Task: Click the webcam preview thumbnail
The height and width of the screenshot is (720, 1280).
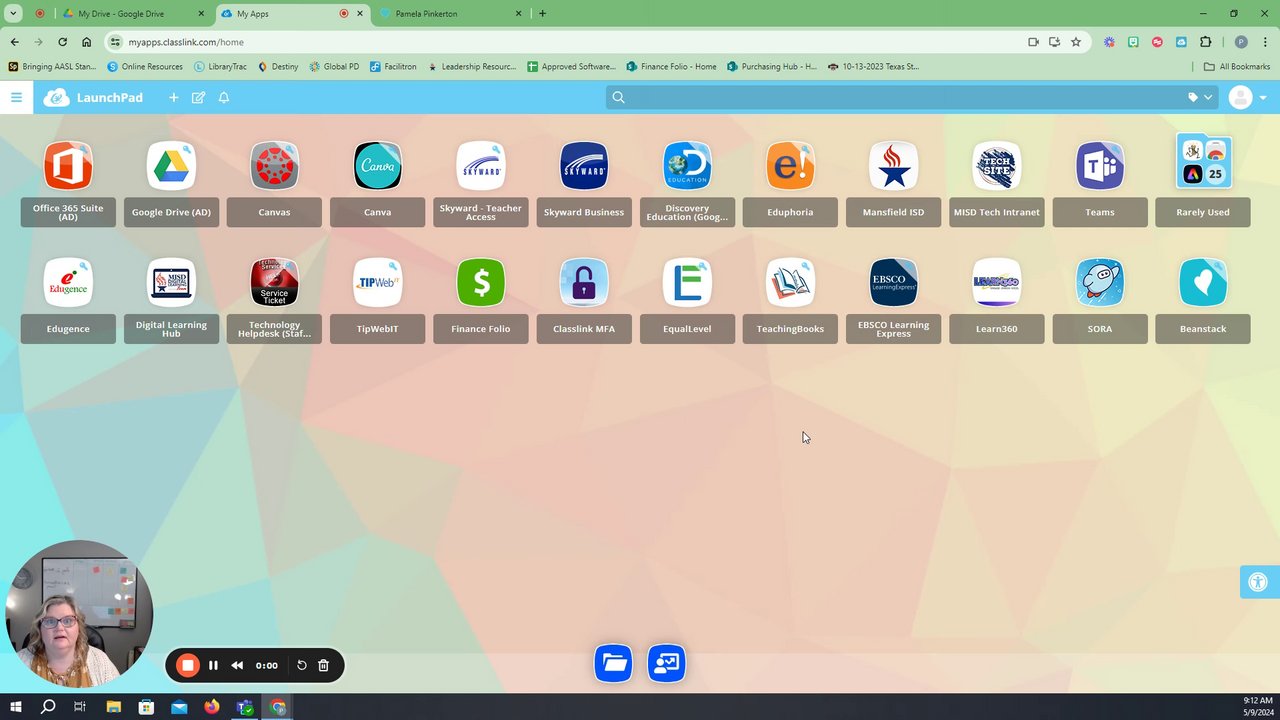Action: 79,614
